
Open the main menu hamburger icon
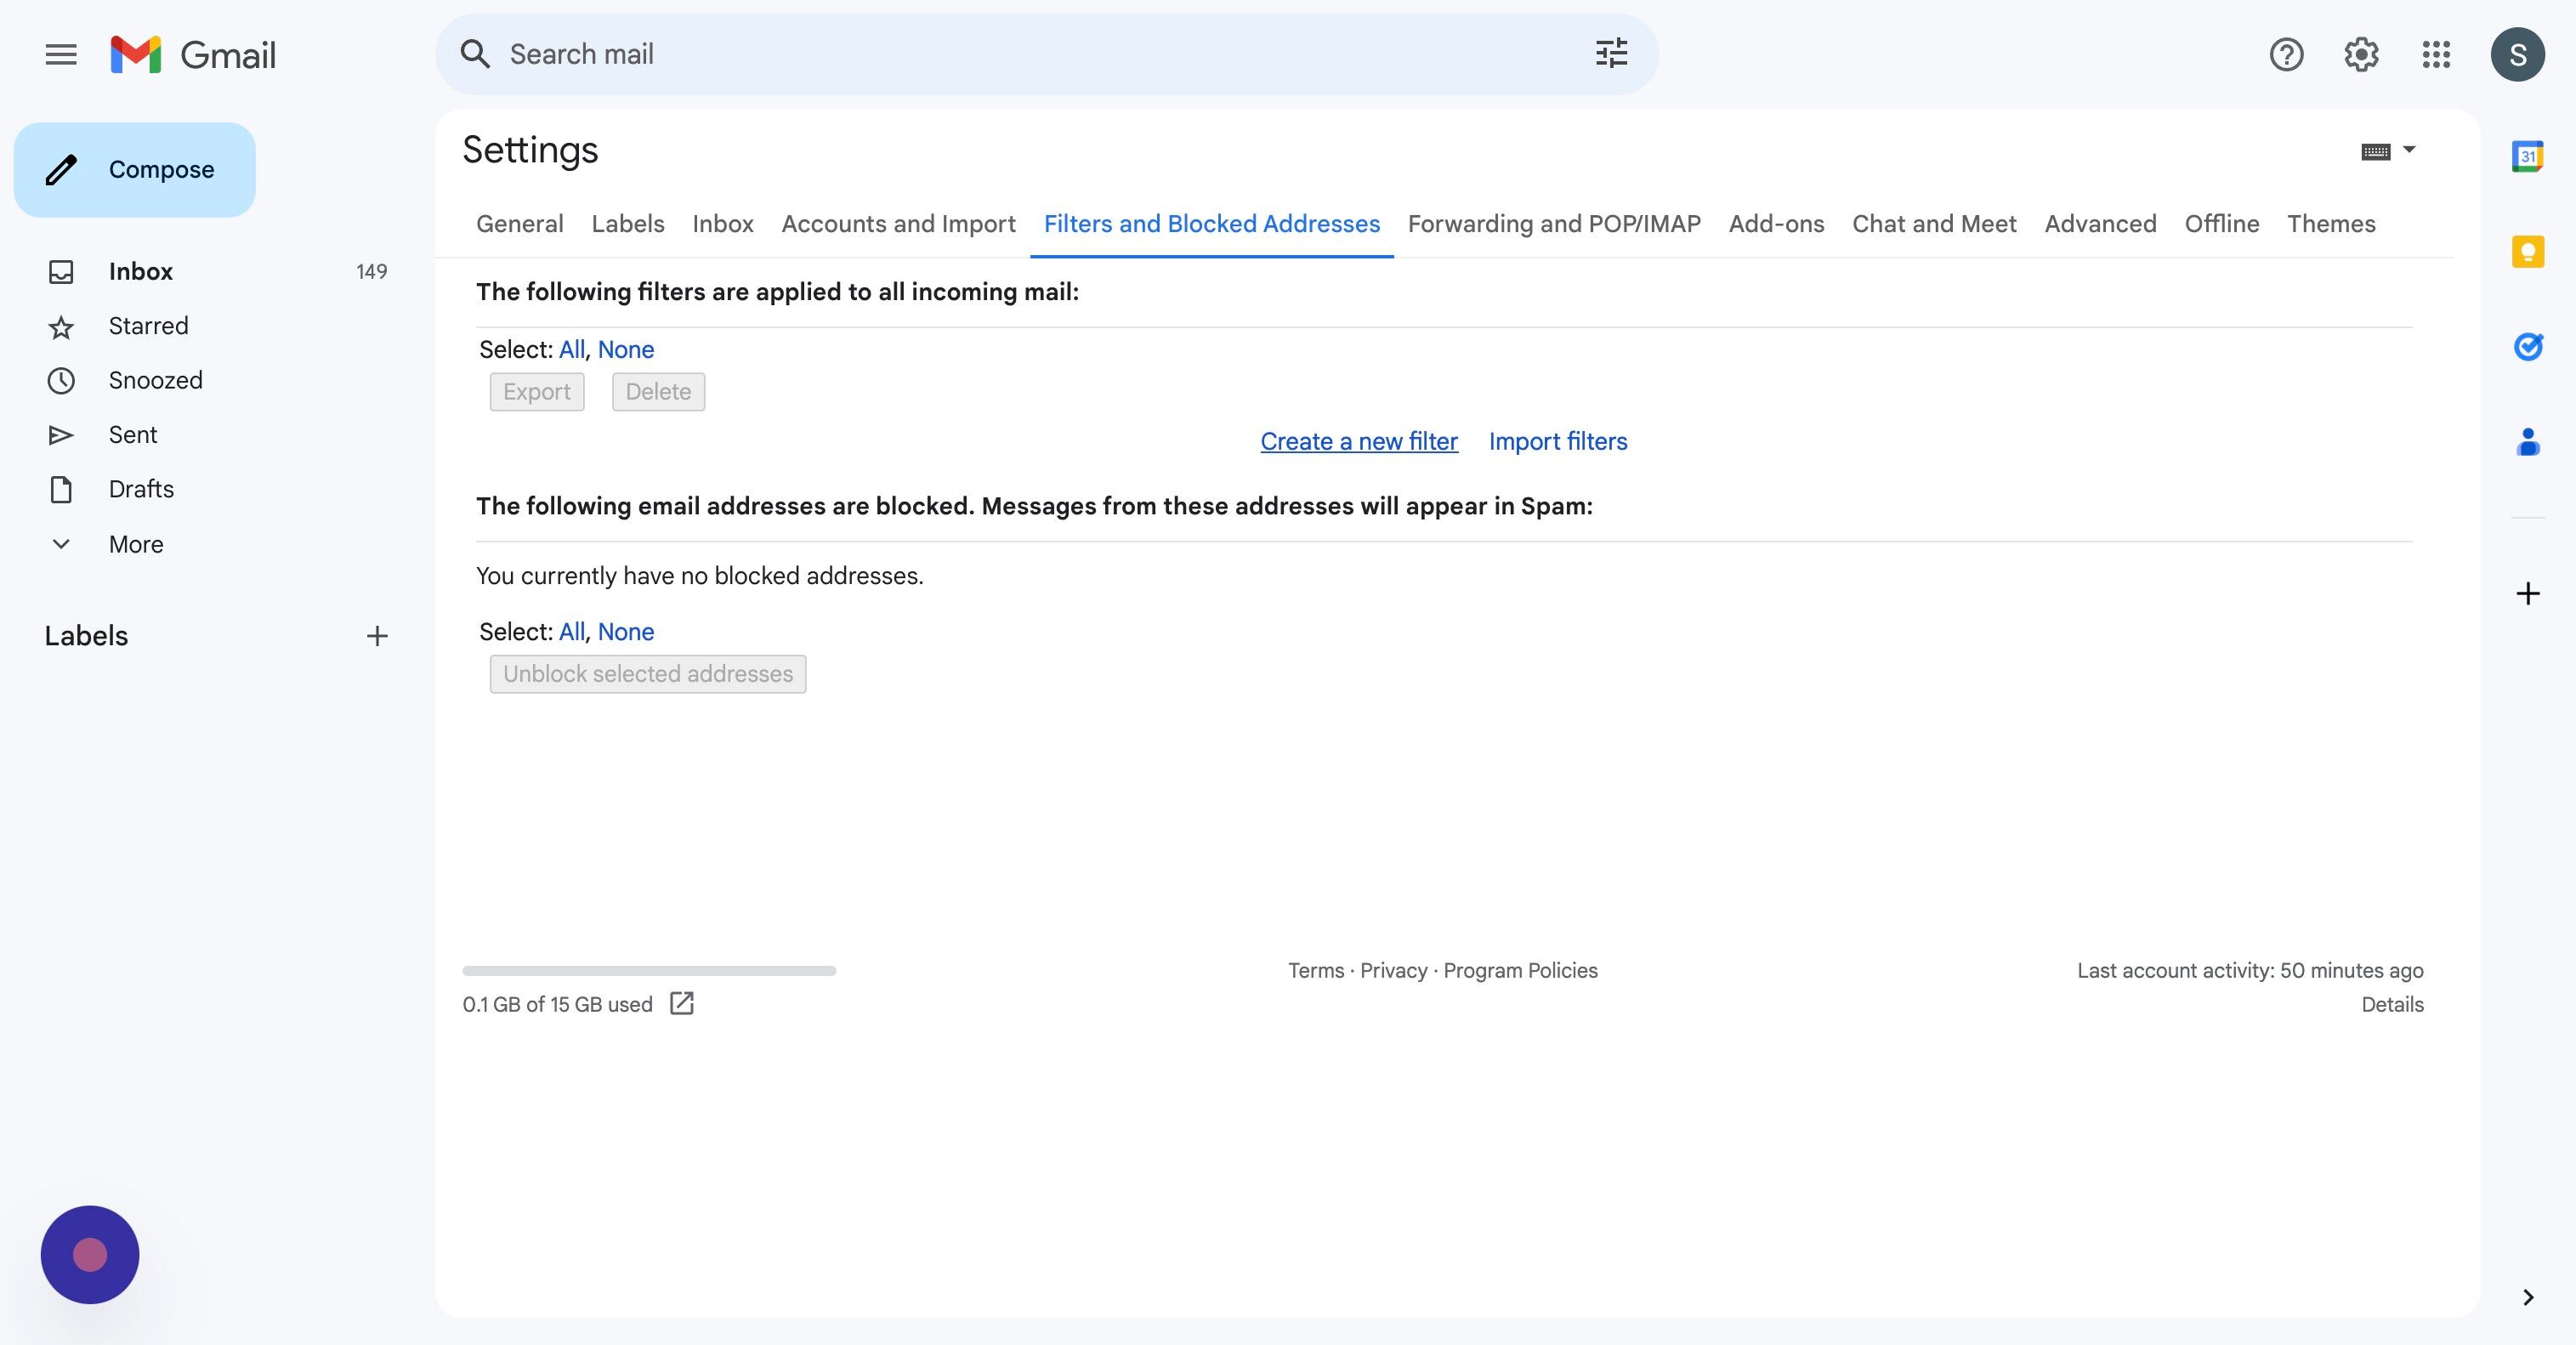click(x=61, y=54)
